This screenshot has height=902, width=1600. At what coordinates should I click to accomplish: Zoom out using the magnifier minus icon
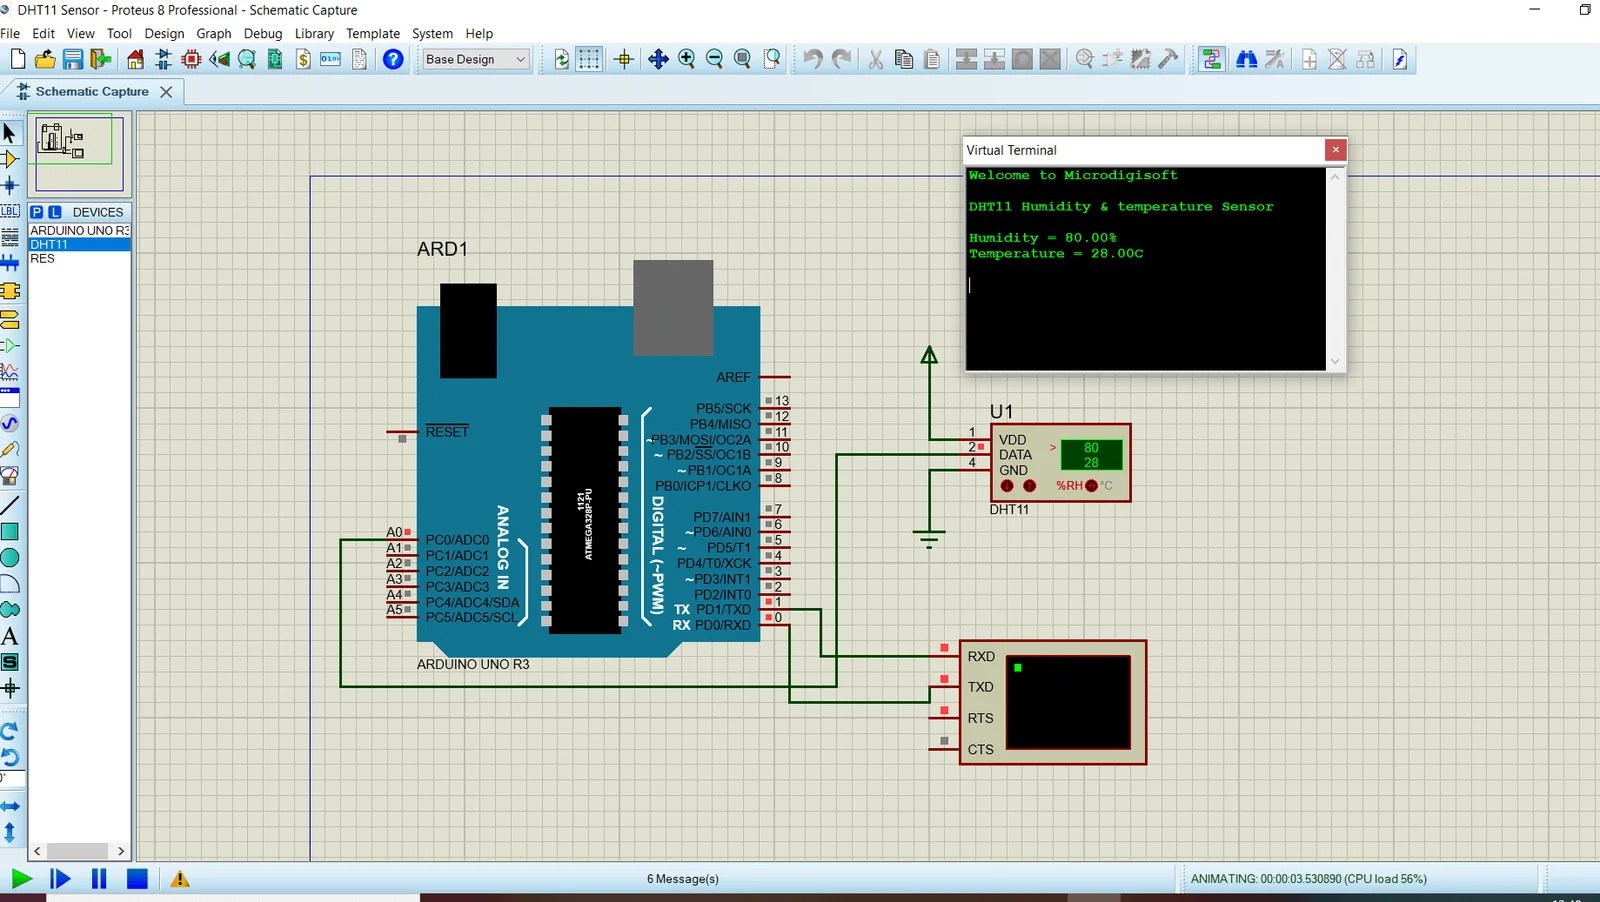point(715,59)
